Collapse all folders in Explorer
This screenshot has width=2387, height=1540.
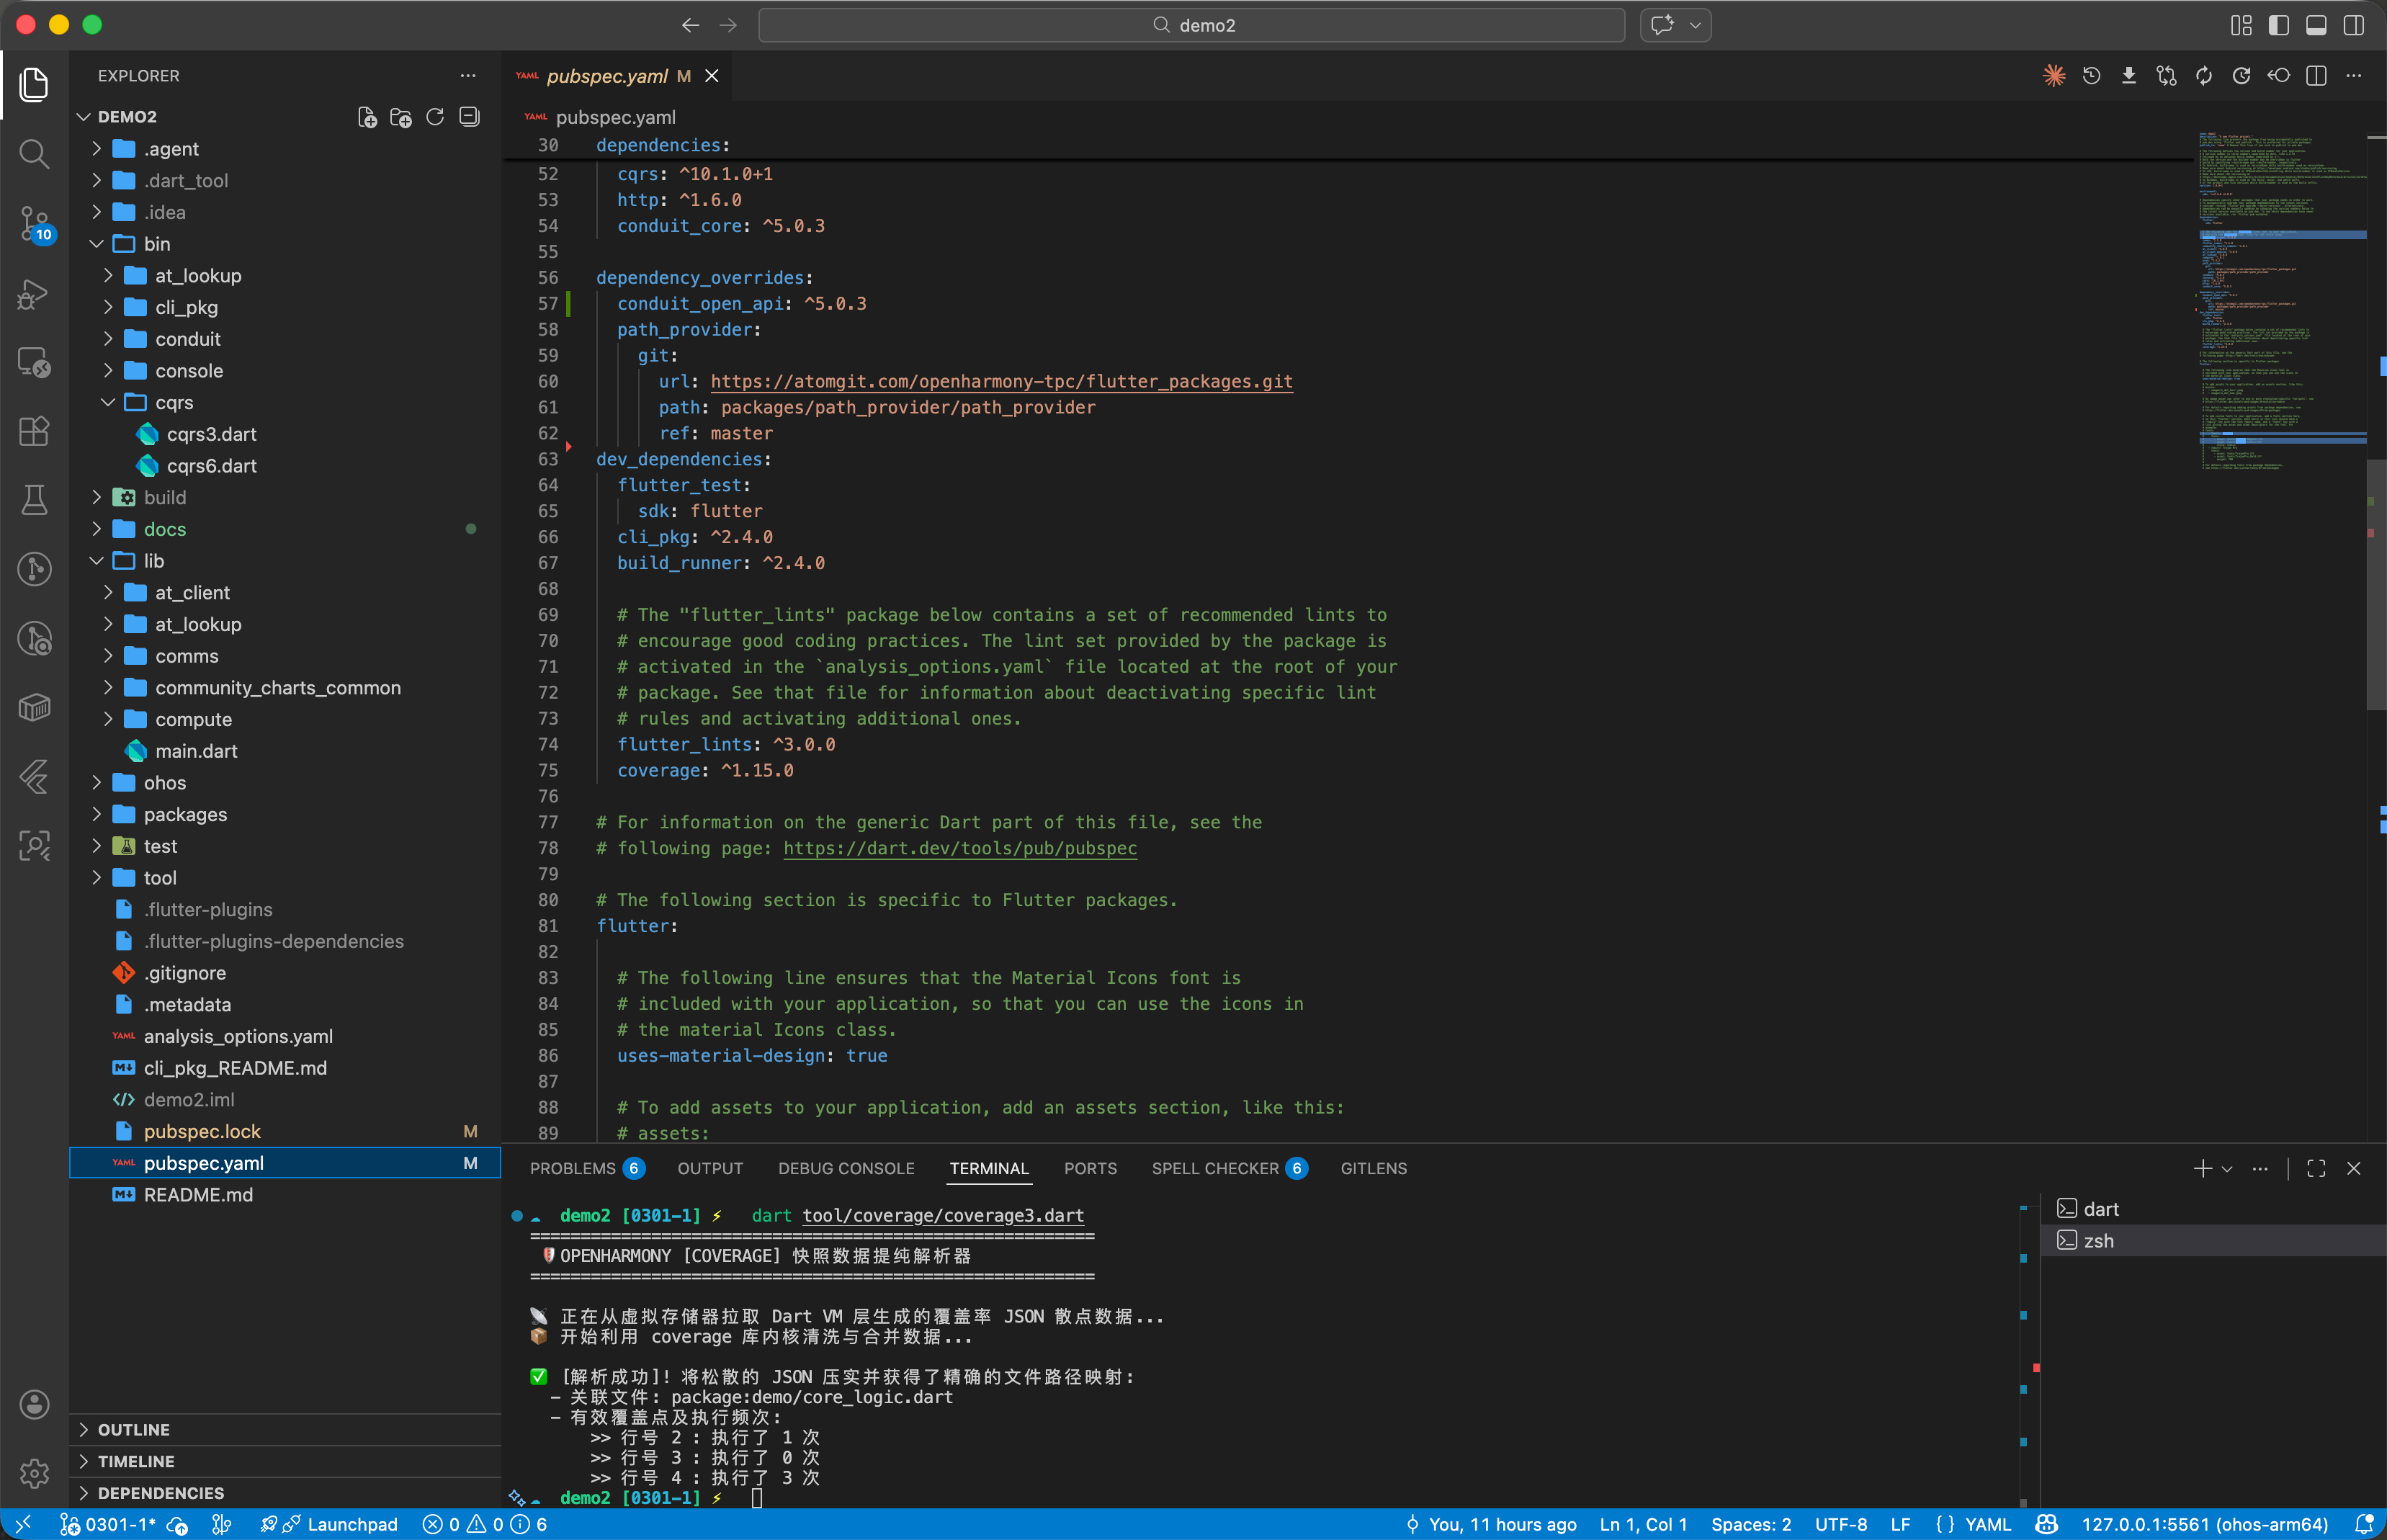point(469,117)
